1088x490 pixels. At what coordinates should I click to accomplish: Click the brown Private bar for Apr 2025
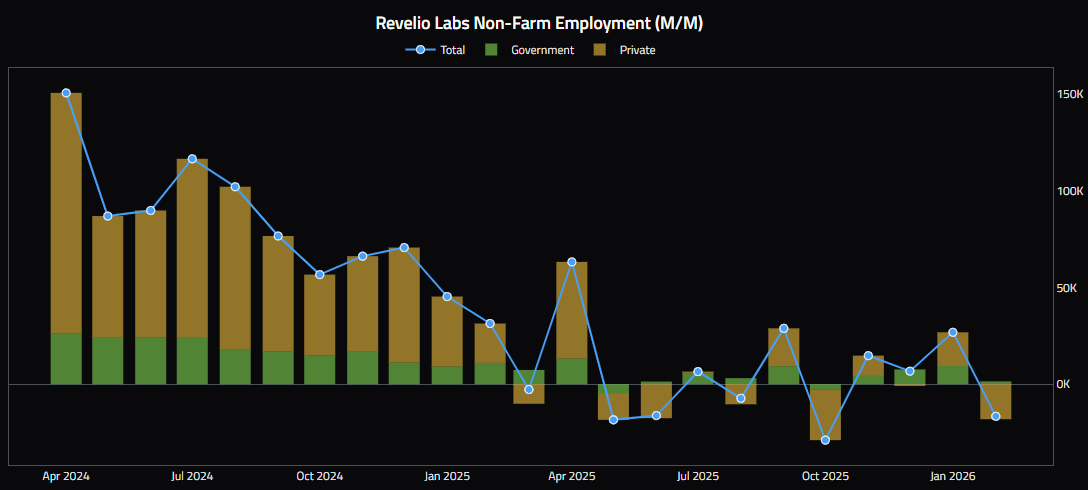[572, 310]
